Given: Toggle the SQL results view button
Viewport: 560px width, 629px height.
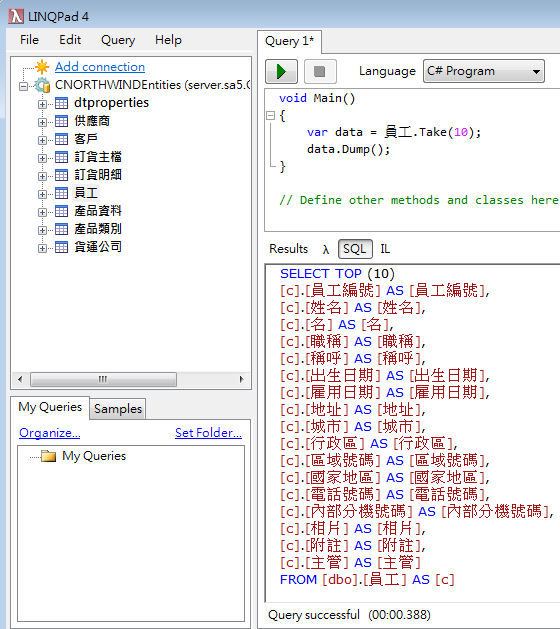Looking at the screenshot, I should pyautogui.click(x=355, y=249).
